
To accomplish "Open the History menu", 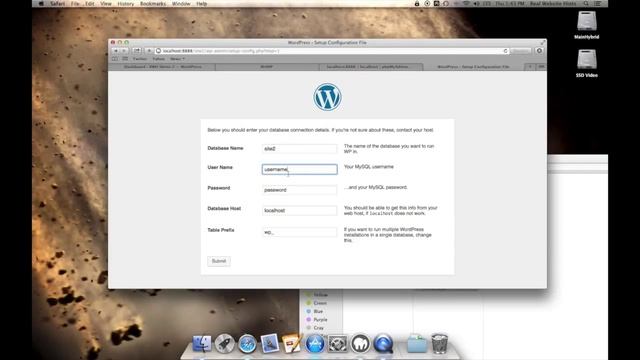I will tap(125, 4).
